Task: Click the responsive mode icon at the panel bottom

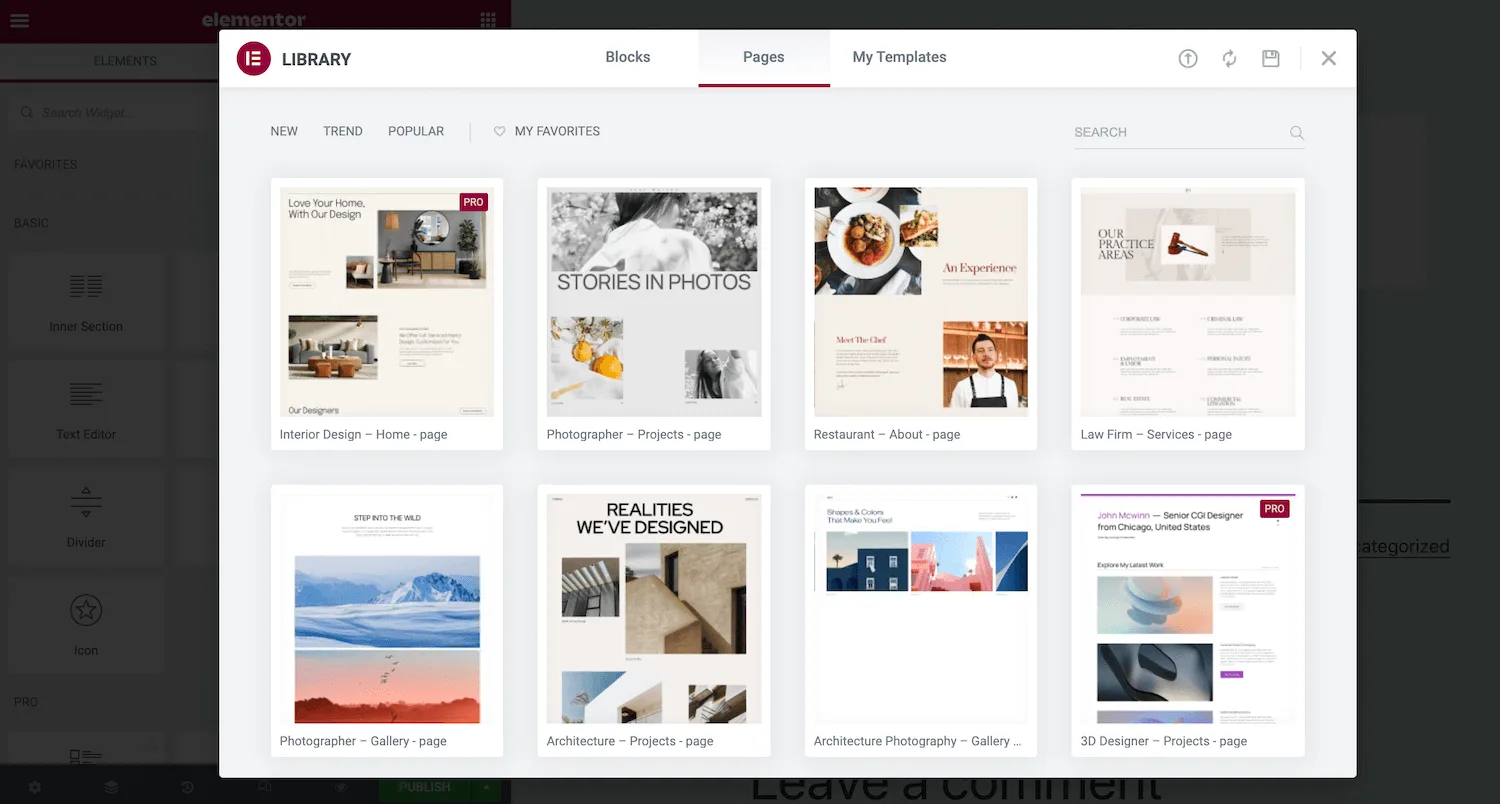Action: point(264,787)
